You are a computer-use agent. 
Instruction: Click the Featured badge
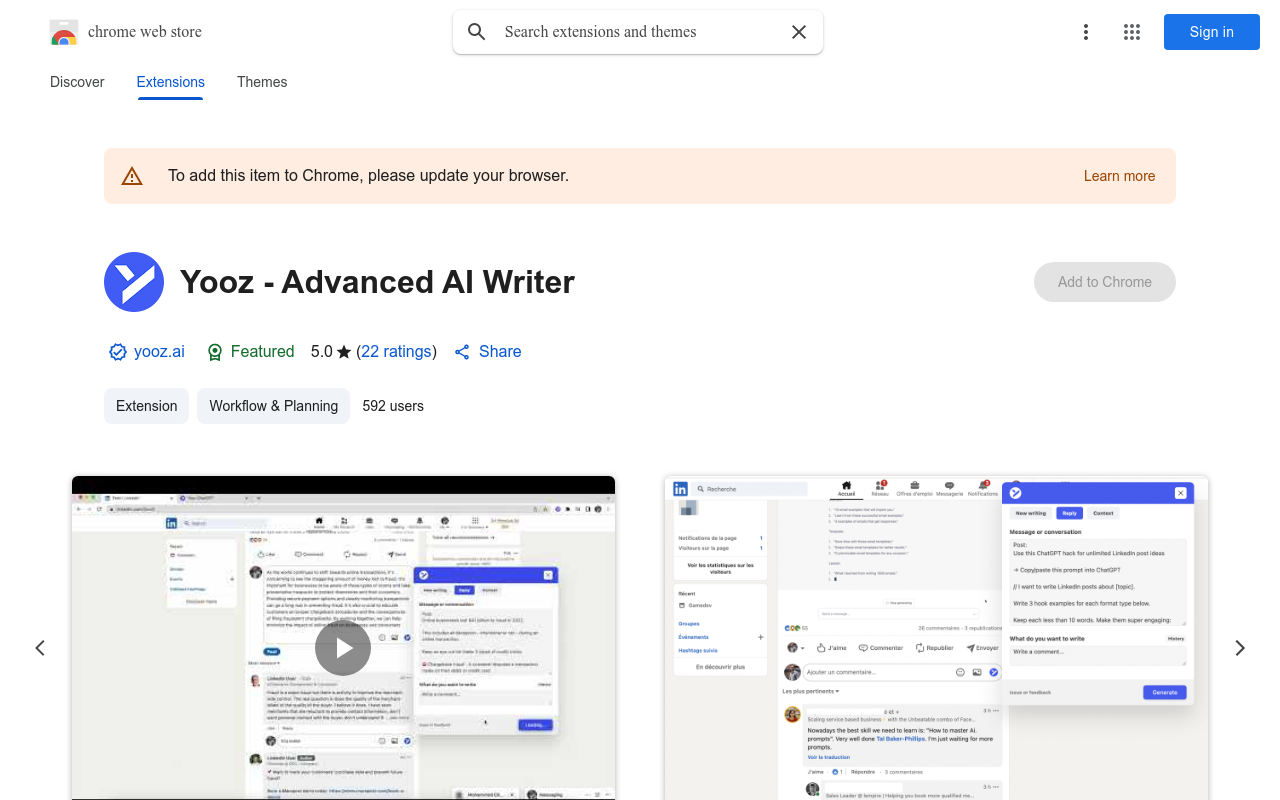(x=250, y=352)
